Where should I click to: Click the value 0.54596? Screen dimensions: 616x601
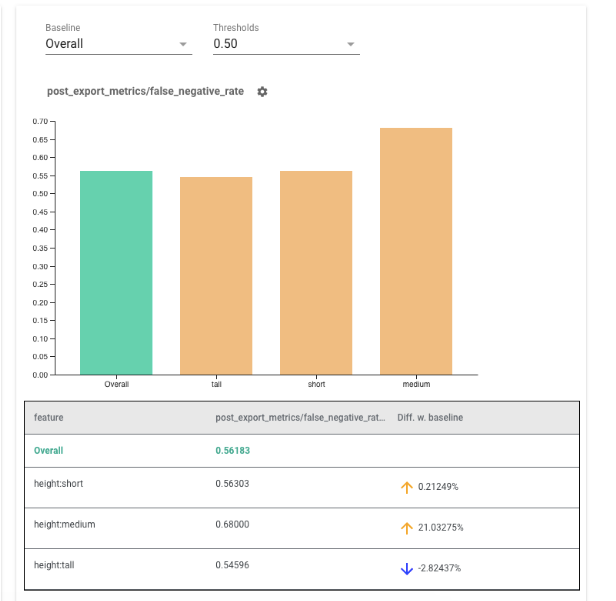coord(232,565)
